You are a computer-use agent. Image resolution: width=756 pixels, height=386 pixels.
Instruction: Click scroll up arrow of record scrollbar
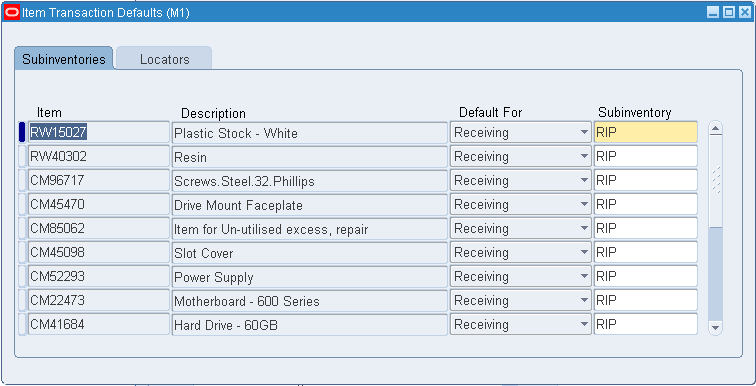[x=715, y=129]
